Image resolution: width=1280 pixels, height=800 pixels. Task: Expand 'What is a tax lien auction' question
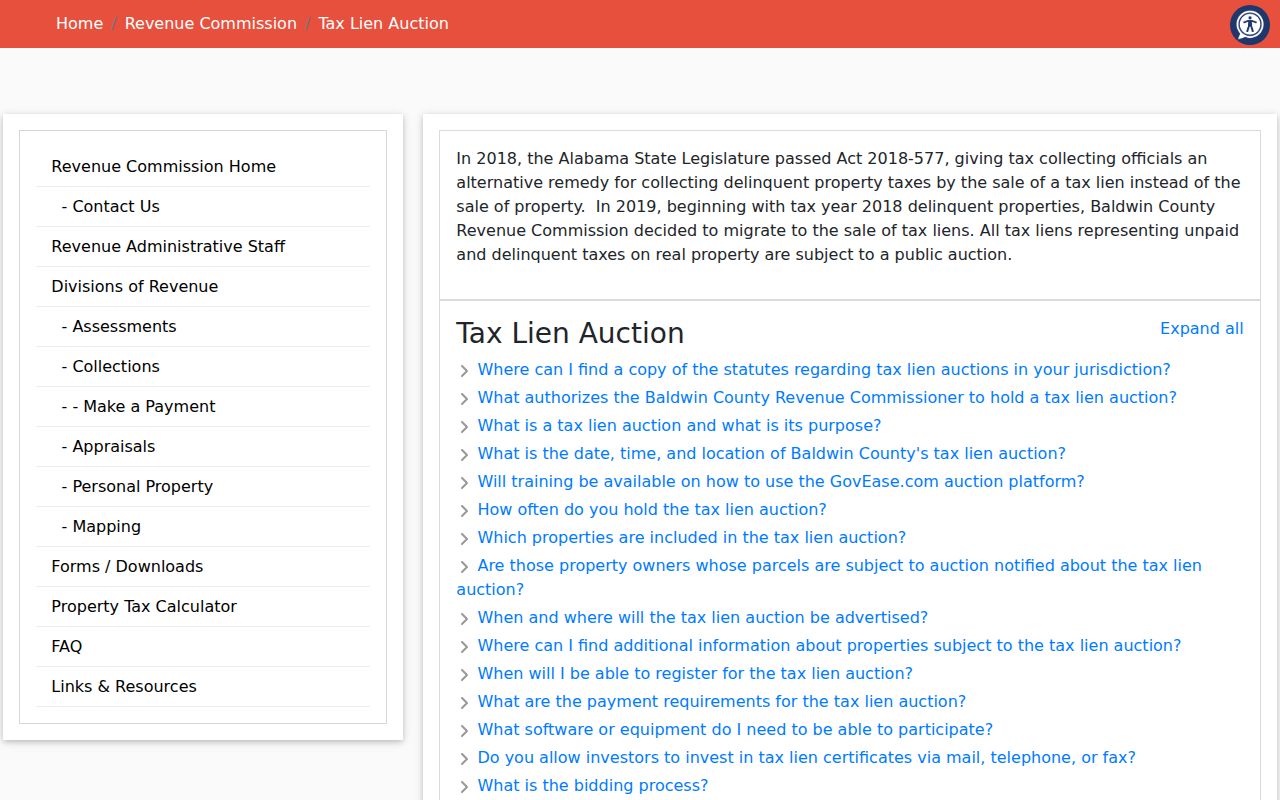point(679,425)
